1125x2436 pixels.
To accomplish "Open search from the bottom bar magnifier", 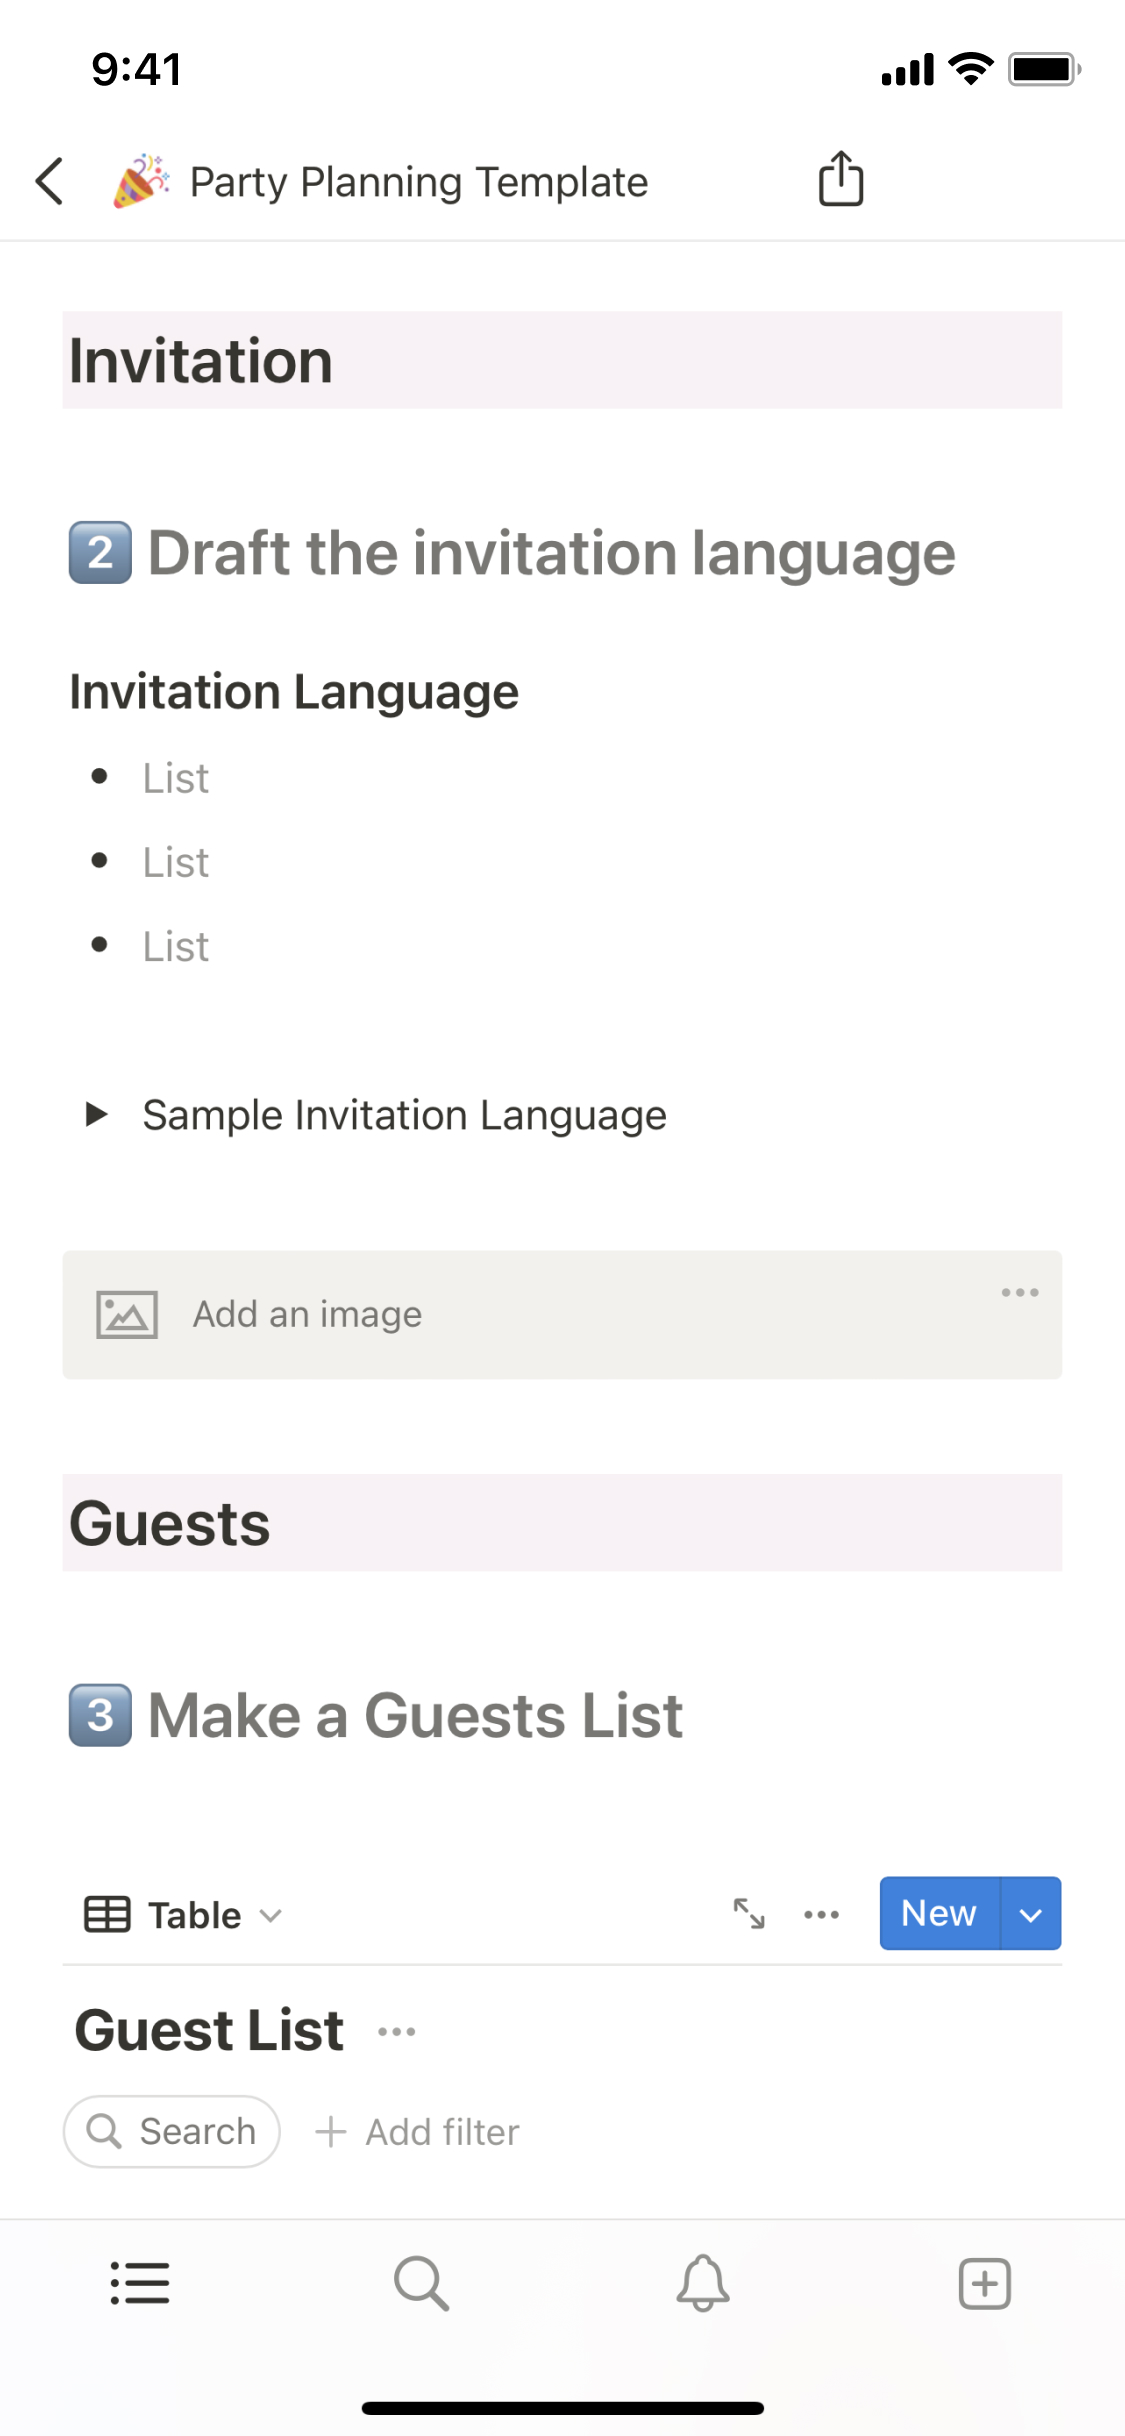I will point(421,2283).
